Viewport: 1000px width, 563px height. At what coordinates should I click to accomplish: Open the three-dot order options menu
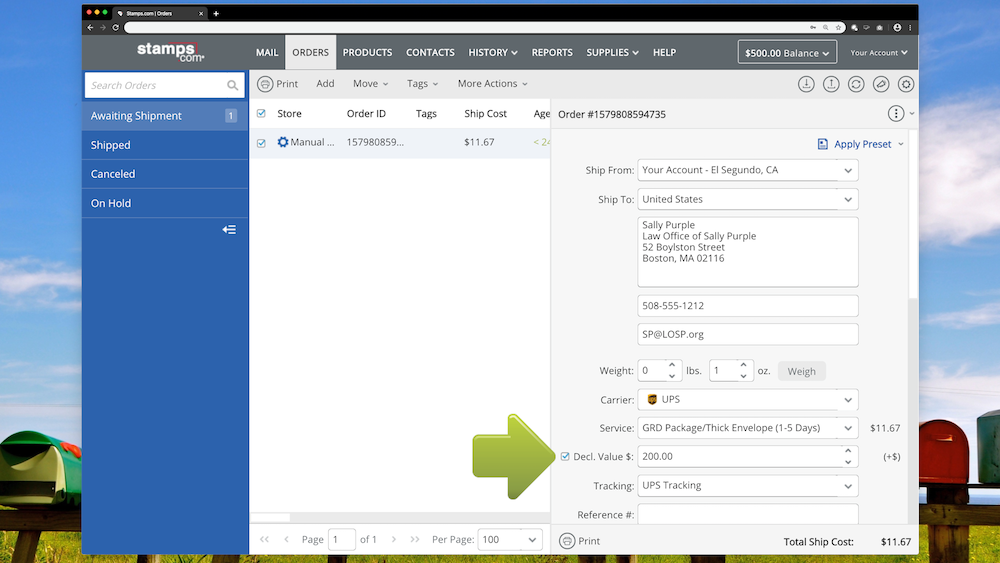point(895,113)
